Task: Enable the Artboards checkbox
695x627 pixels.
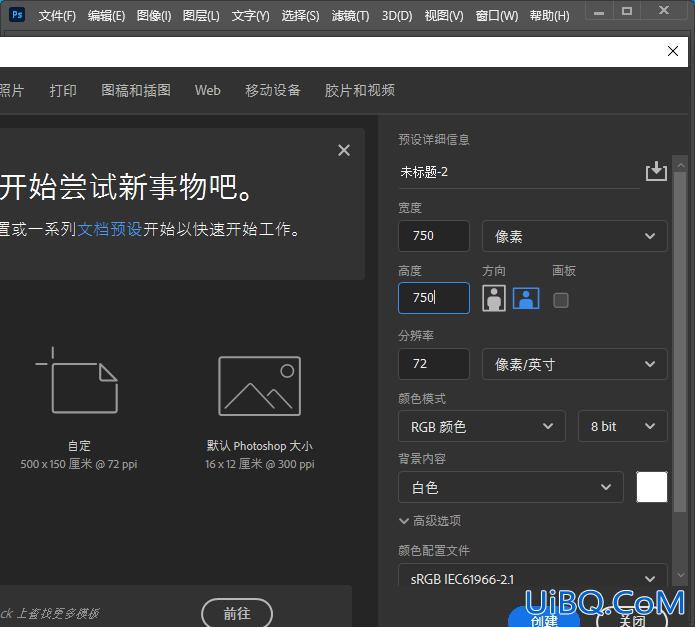Action: 561,300
